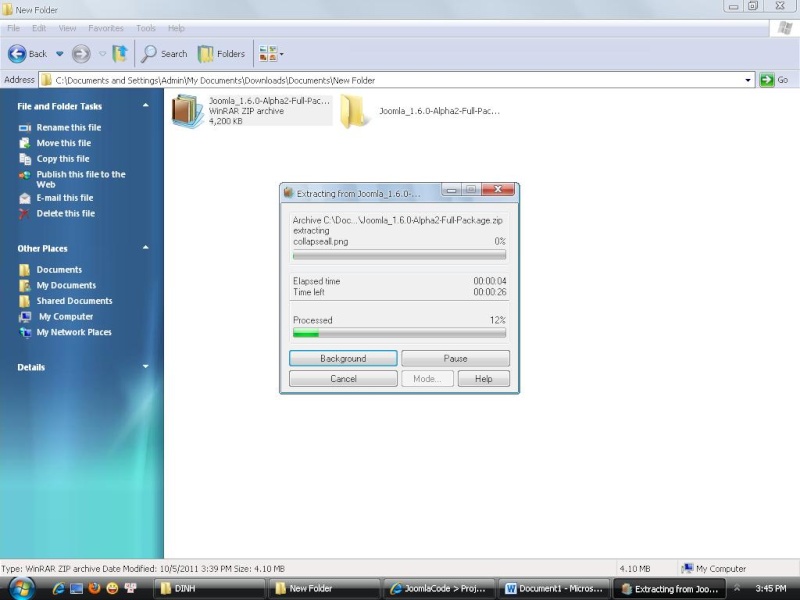The width and height of the screenshot is (800, 600).
Task: Switch to New Folder taskbar button
Action: tap(326, 589)
